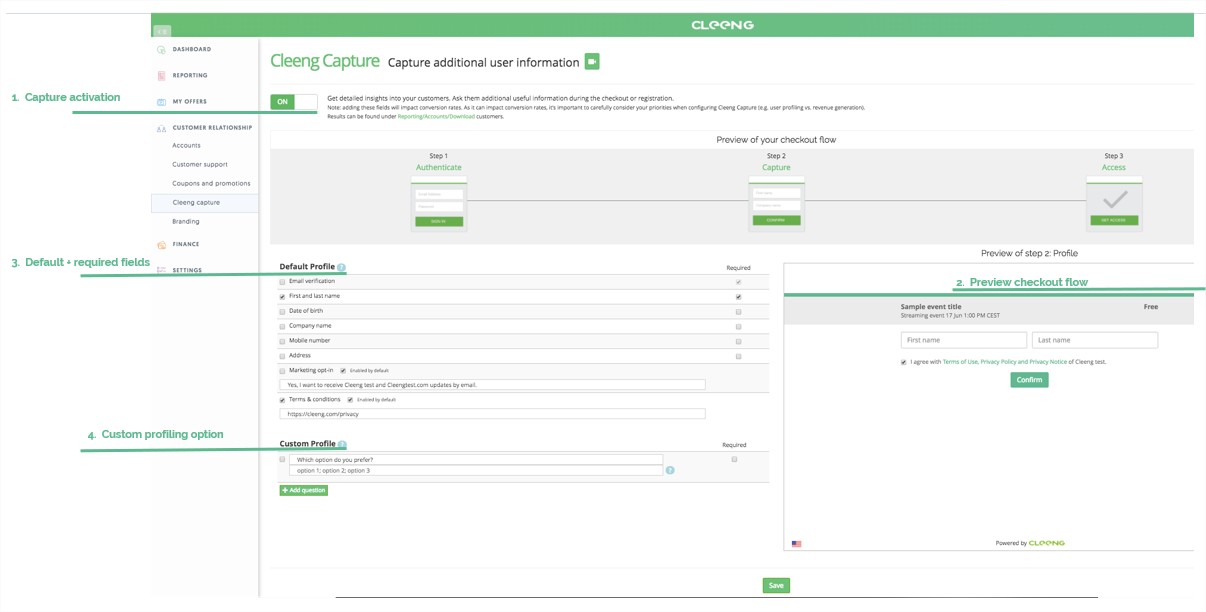The image size is (1206, 612).
Task: Click the Terms & conditions URL field
Action: coord(492,414)
